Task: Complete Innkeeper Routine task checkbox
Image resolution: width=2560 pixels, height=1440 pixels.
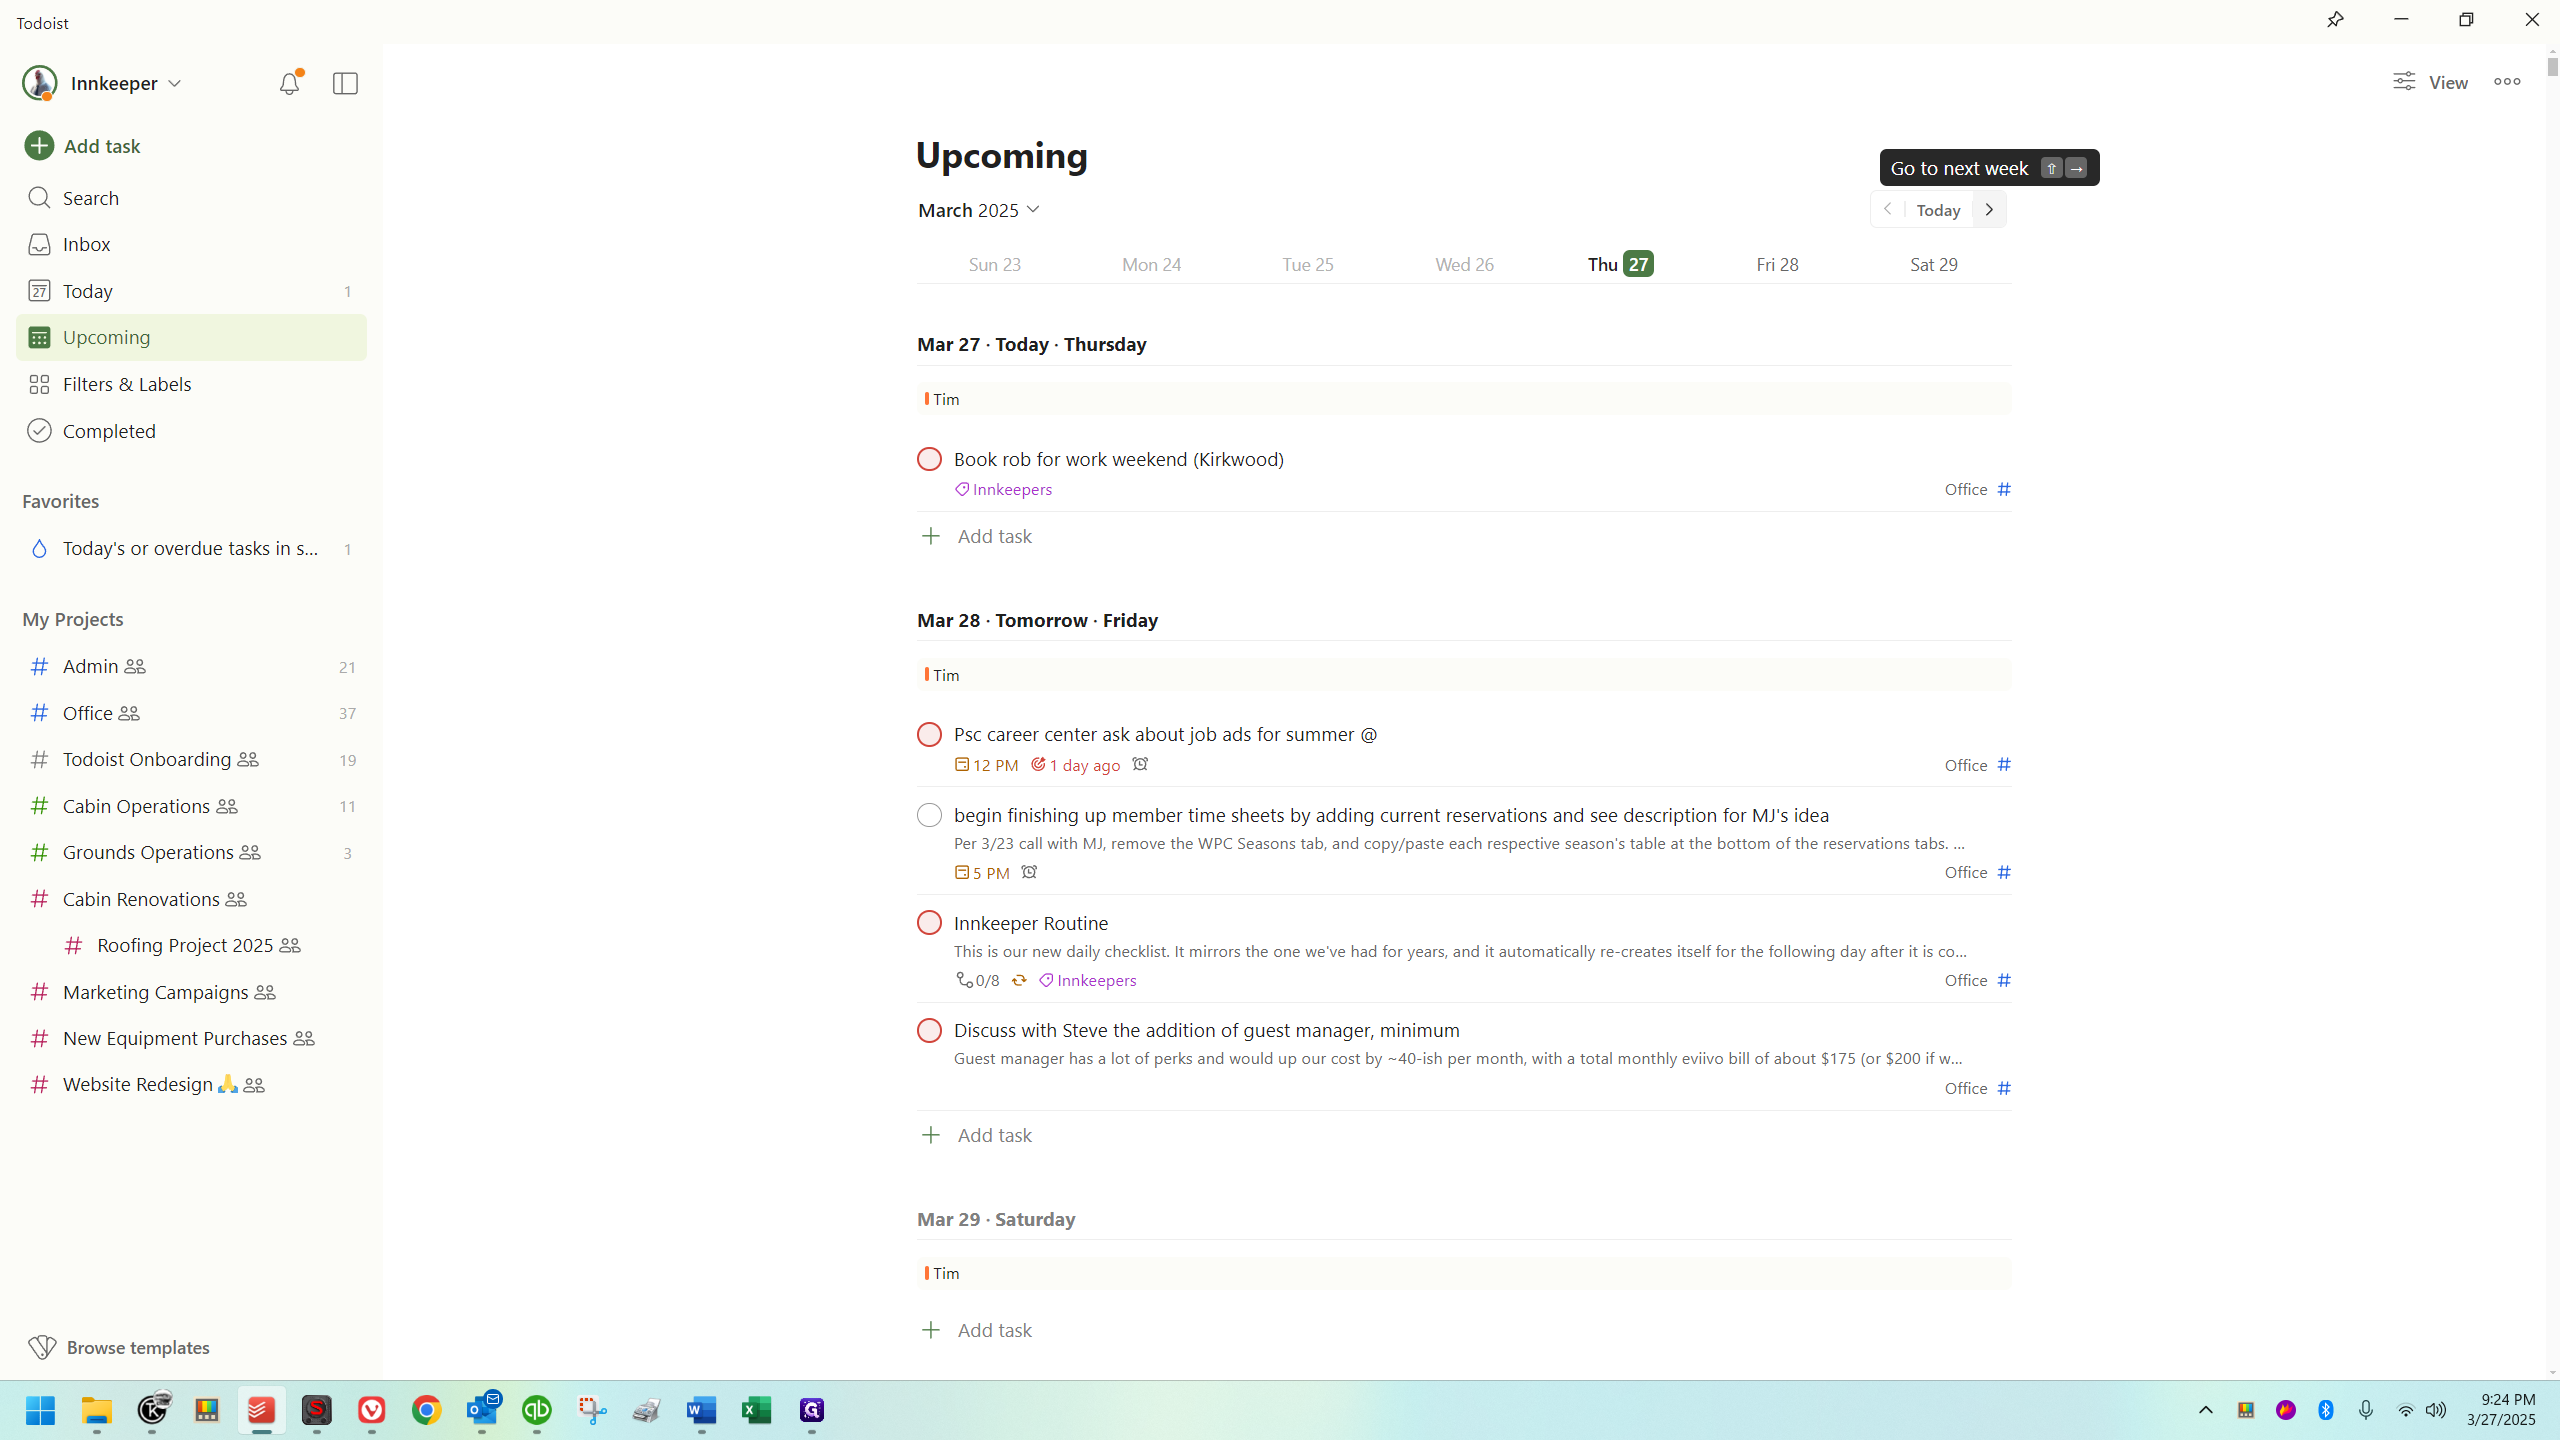Action: [x=929, y=923]
